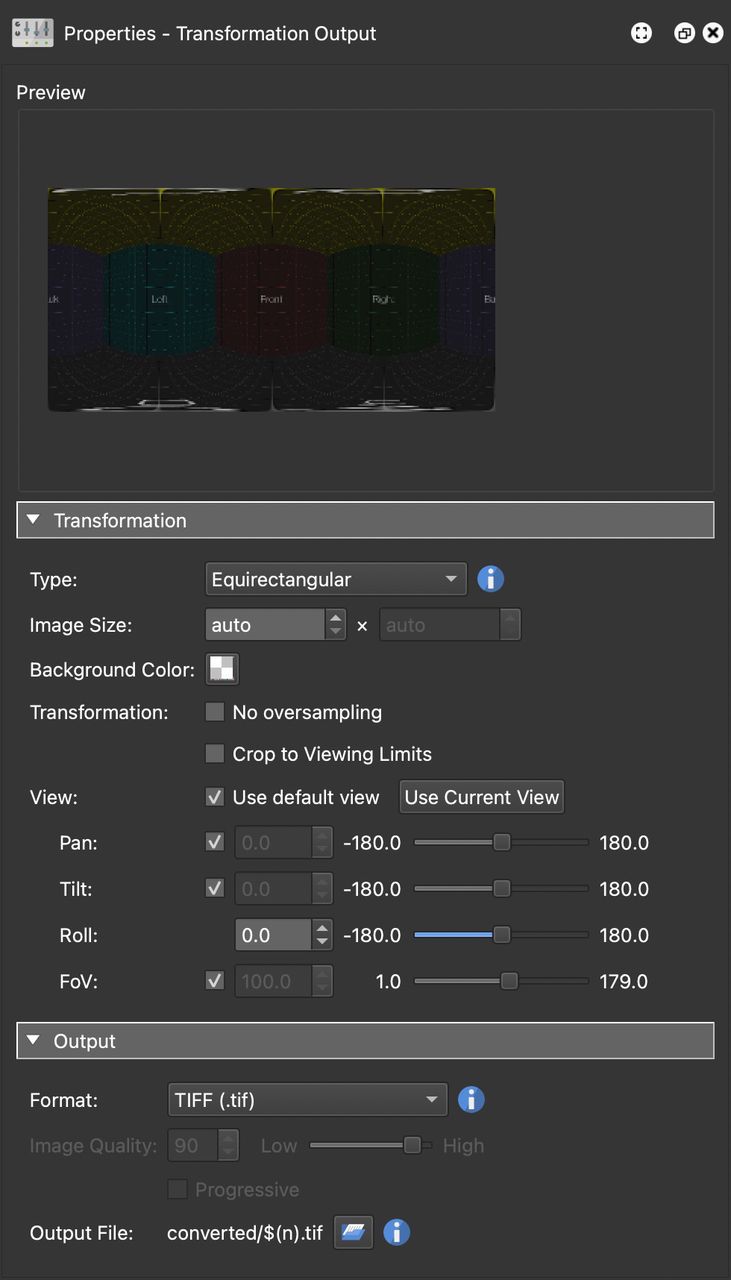Toggle the Tilt checkbox off

pos(214,888)
